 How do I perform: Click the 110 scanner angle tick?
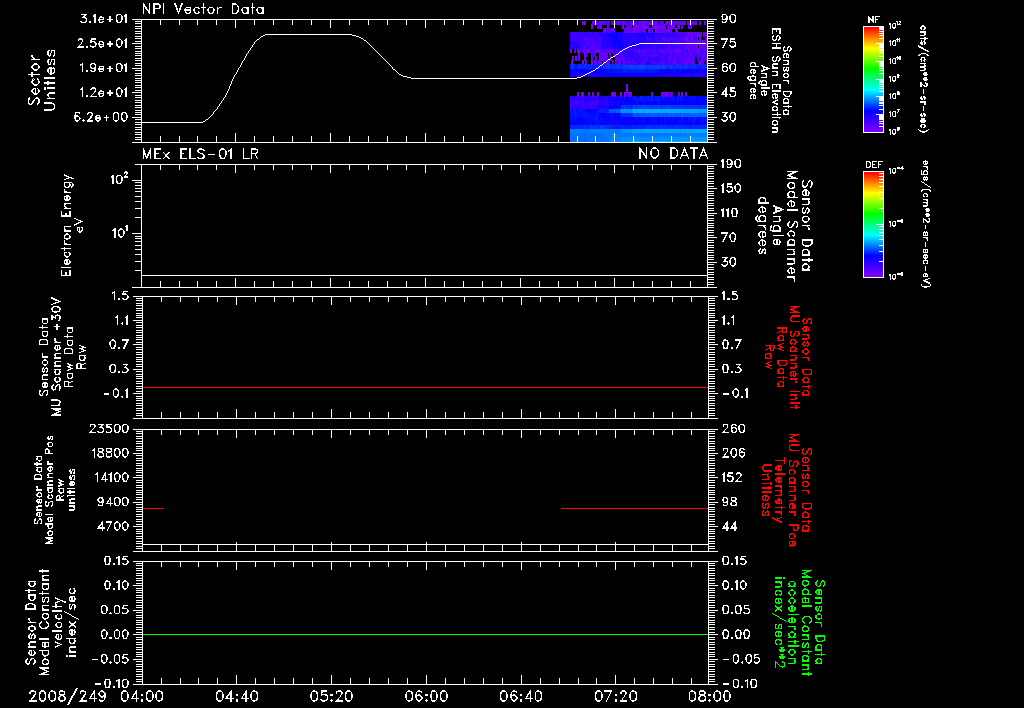tap(731, 213)
